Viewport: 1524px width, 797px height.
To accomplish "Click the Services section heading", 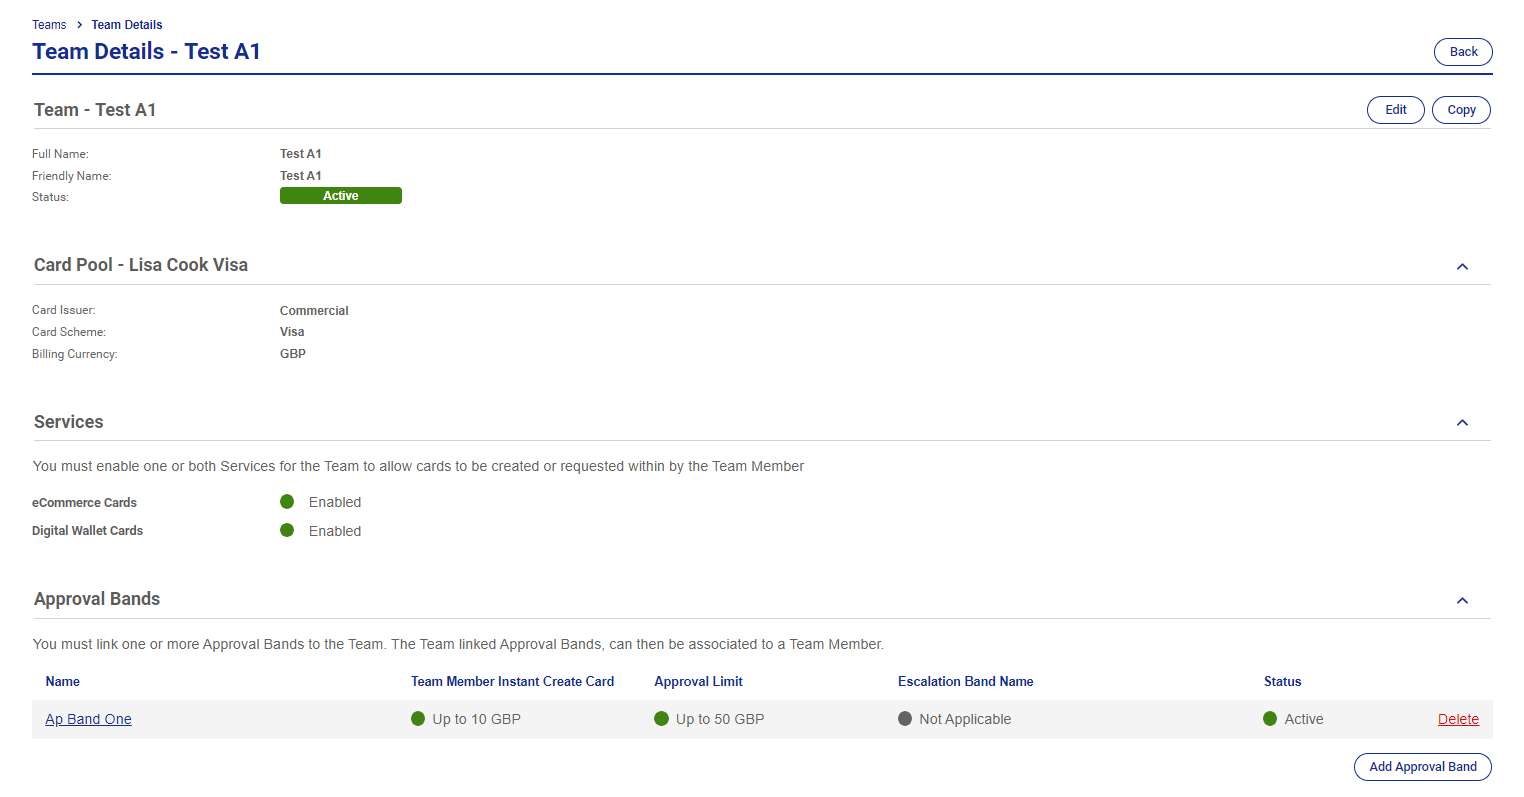I will point(69,422).
